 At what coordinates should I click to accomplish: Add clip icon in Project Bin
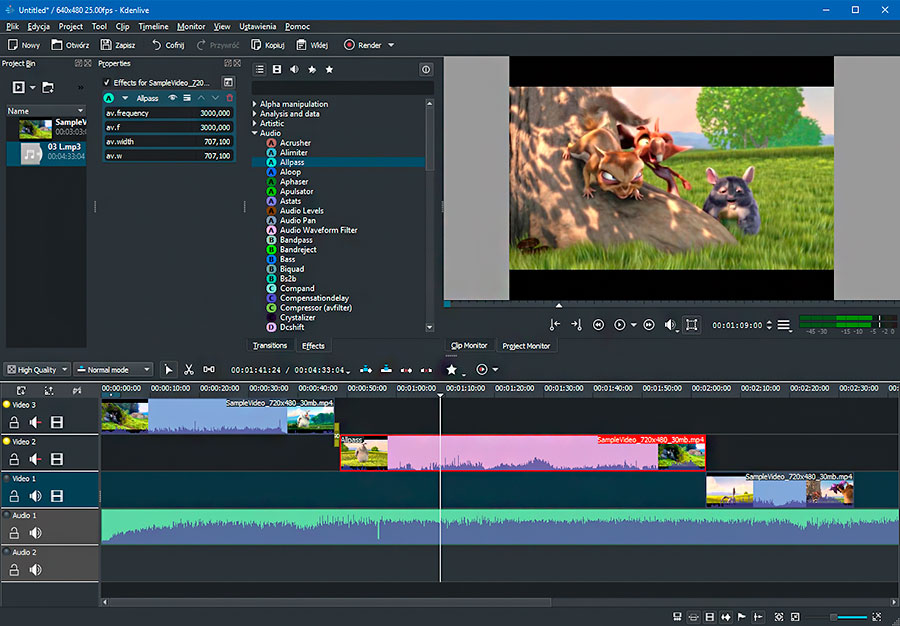point(19,87)
